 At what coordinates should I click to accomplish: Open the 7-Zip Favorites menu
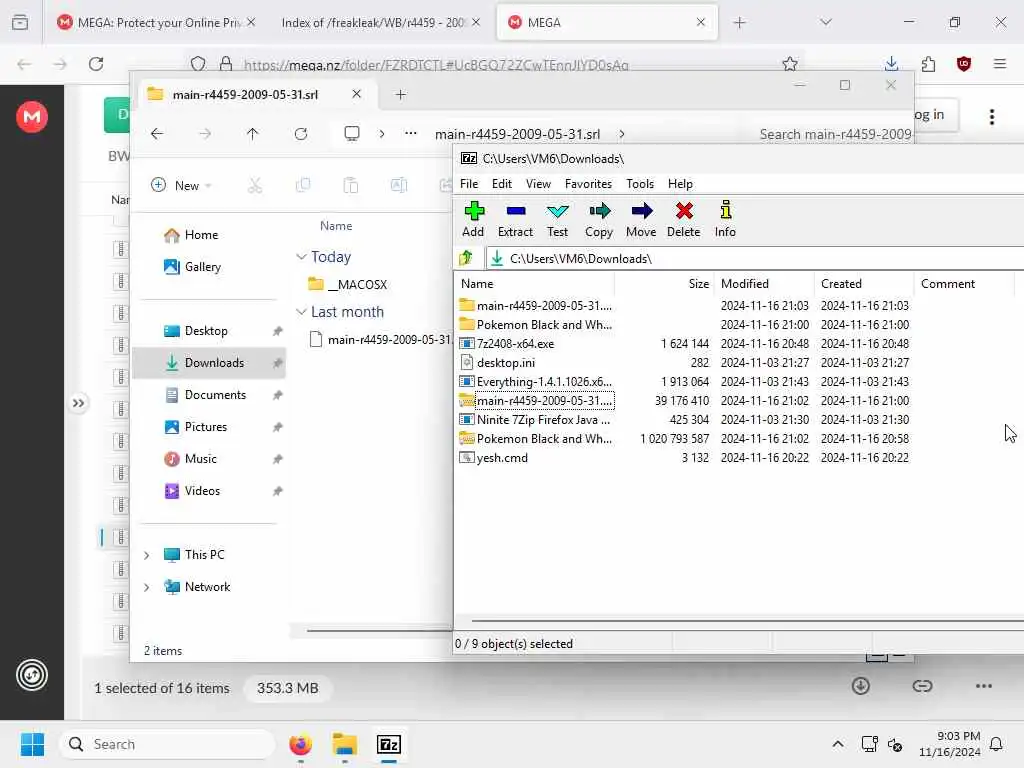click(x=588, y=184)
